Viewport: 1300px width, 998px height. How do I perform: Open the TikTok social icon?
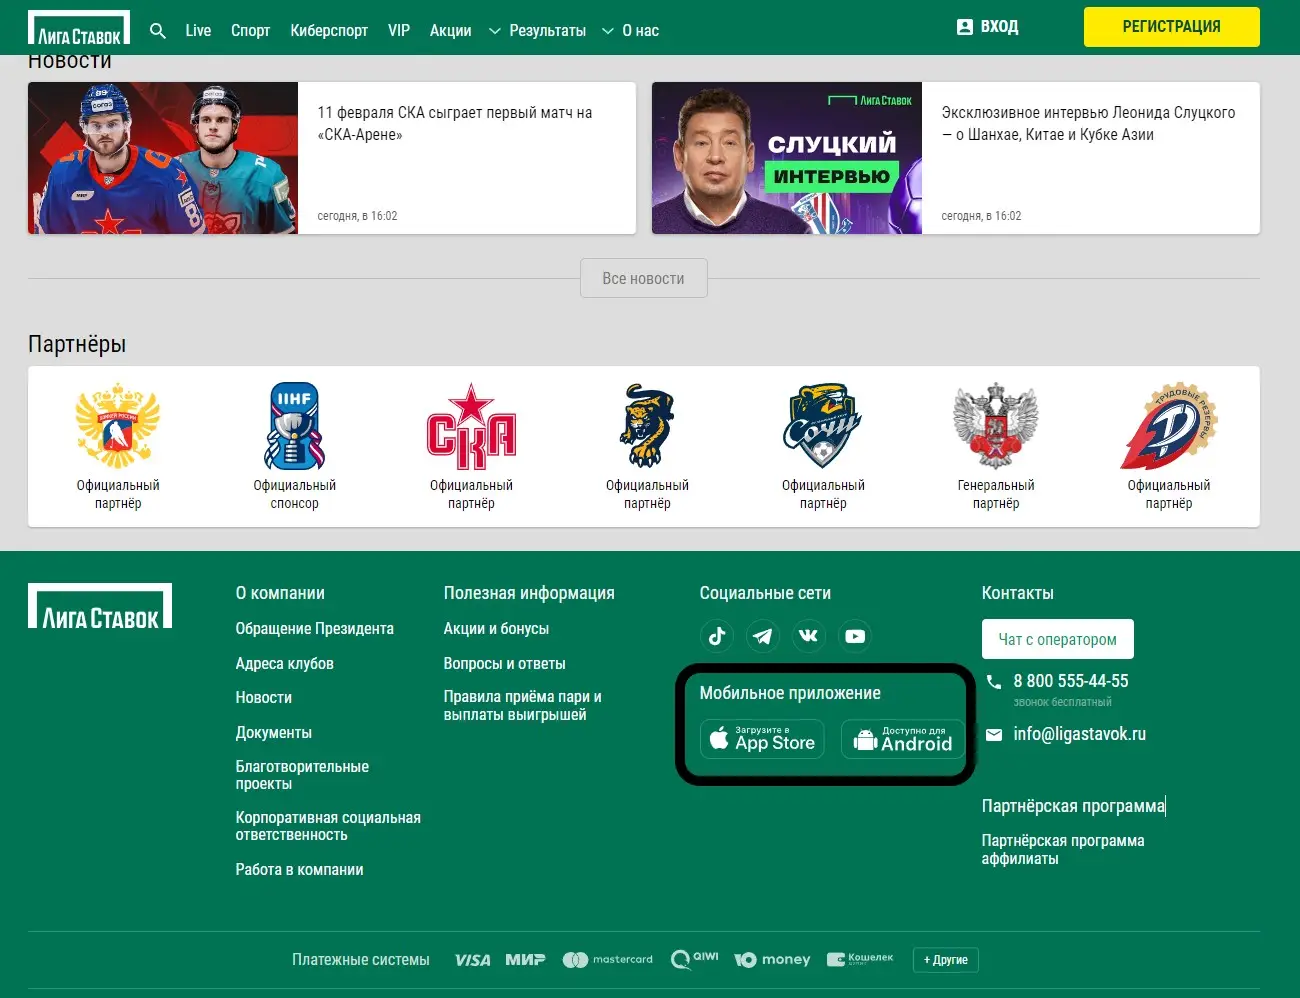tap(717, 636)
